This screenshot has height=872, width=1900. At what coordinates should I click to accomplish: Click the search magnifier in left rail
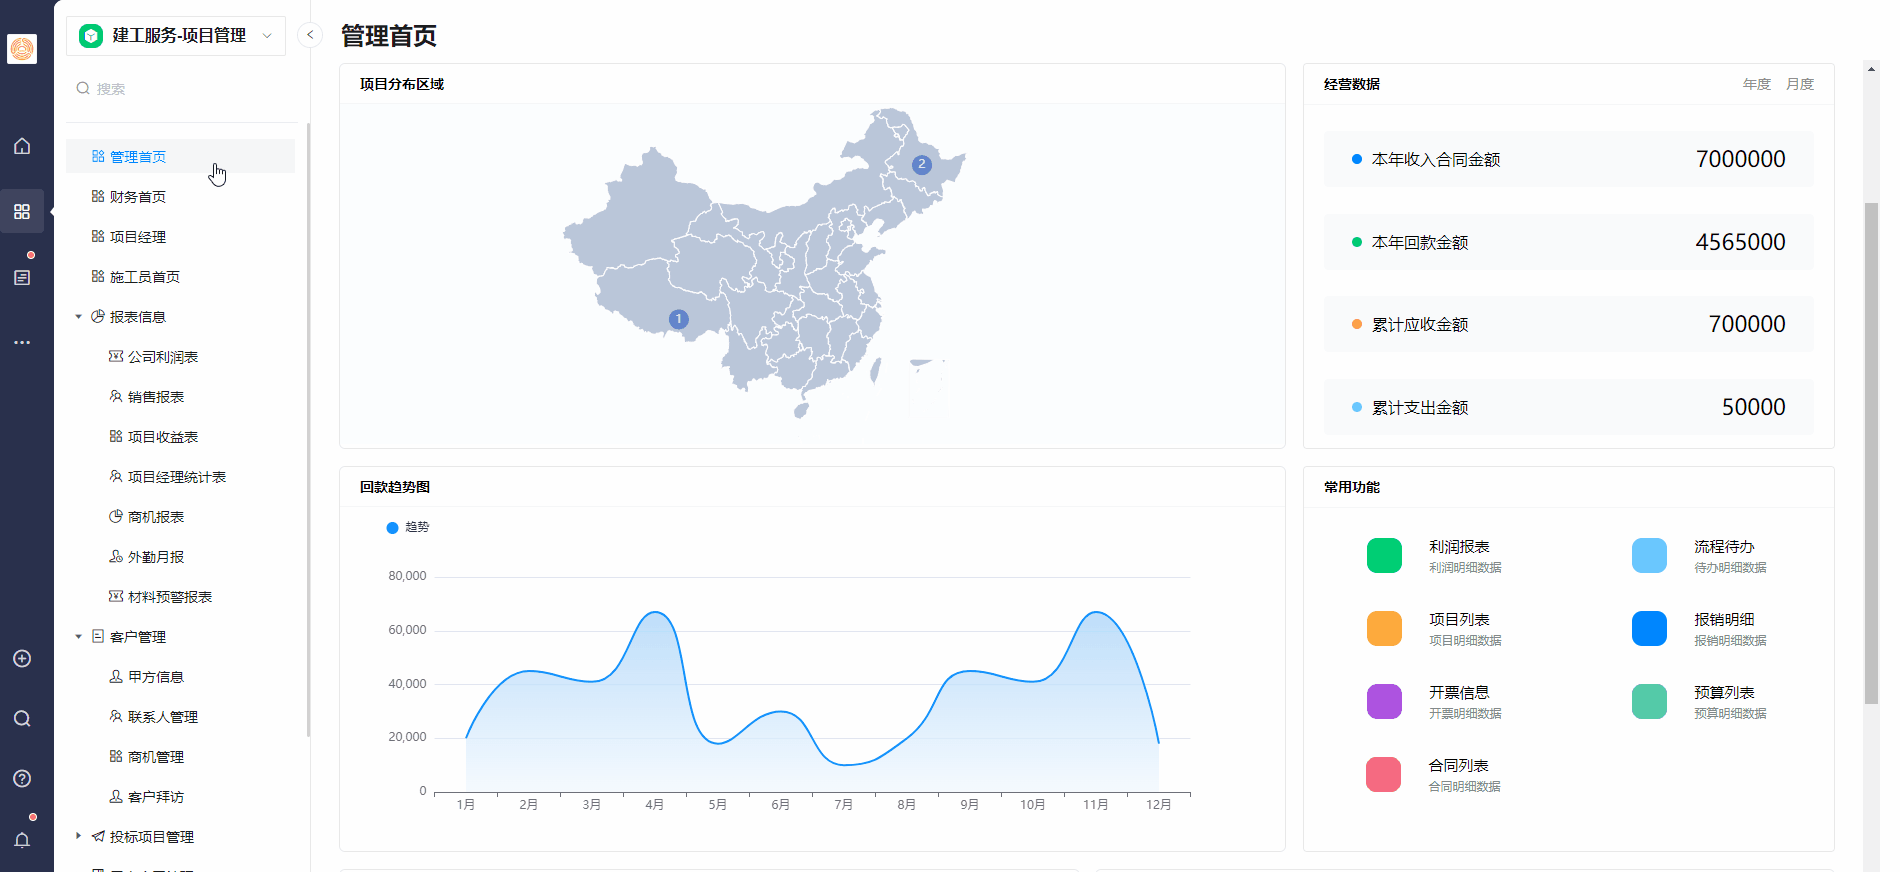(22, 719)
